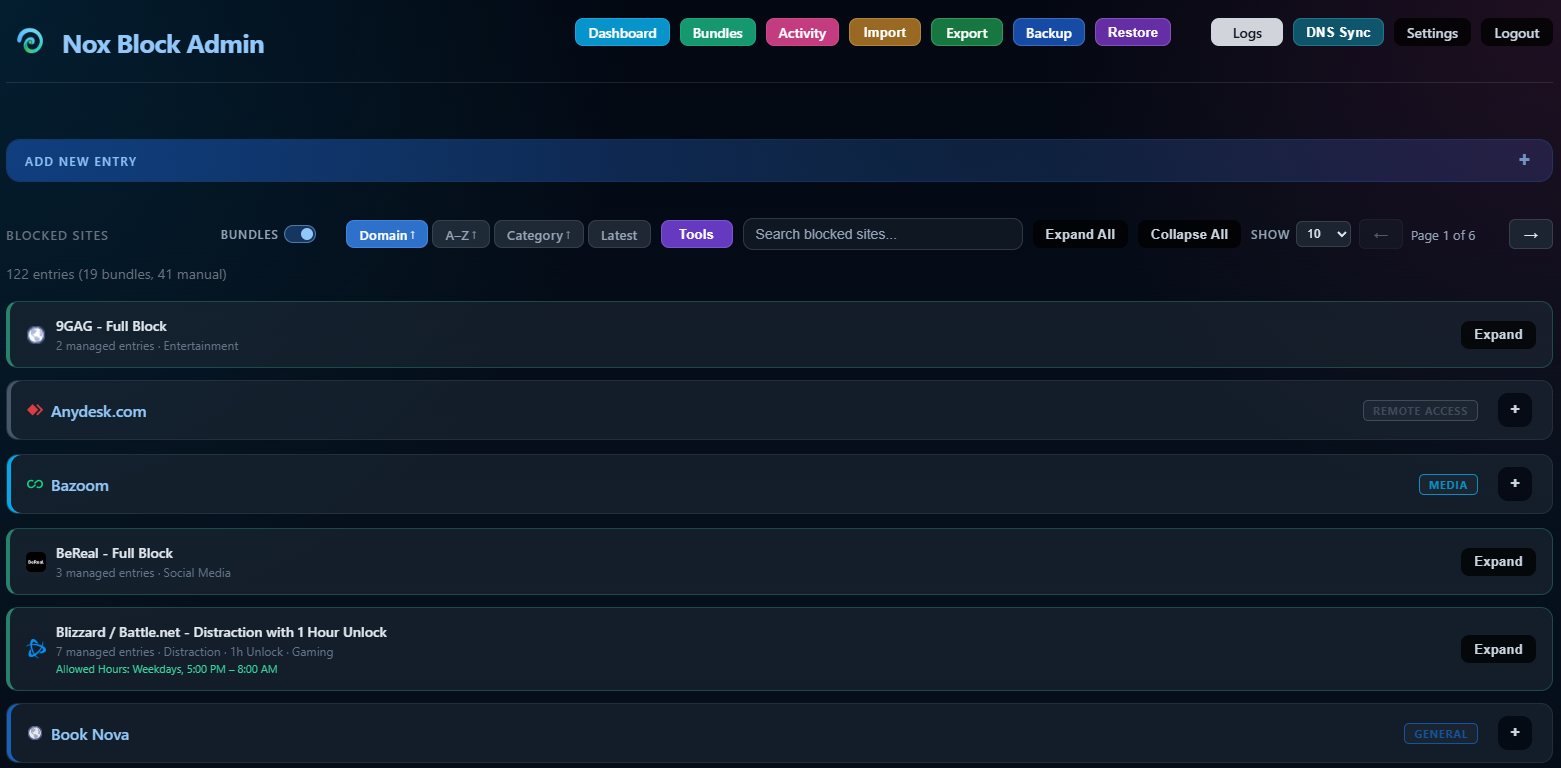Open the Dashboard page
This screenshot has height=768, width=1561.
622,32
